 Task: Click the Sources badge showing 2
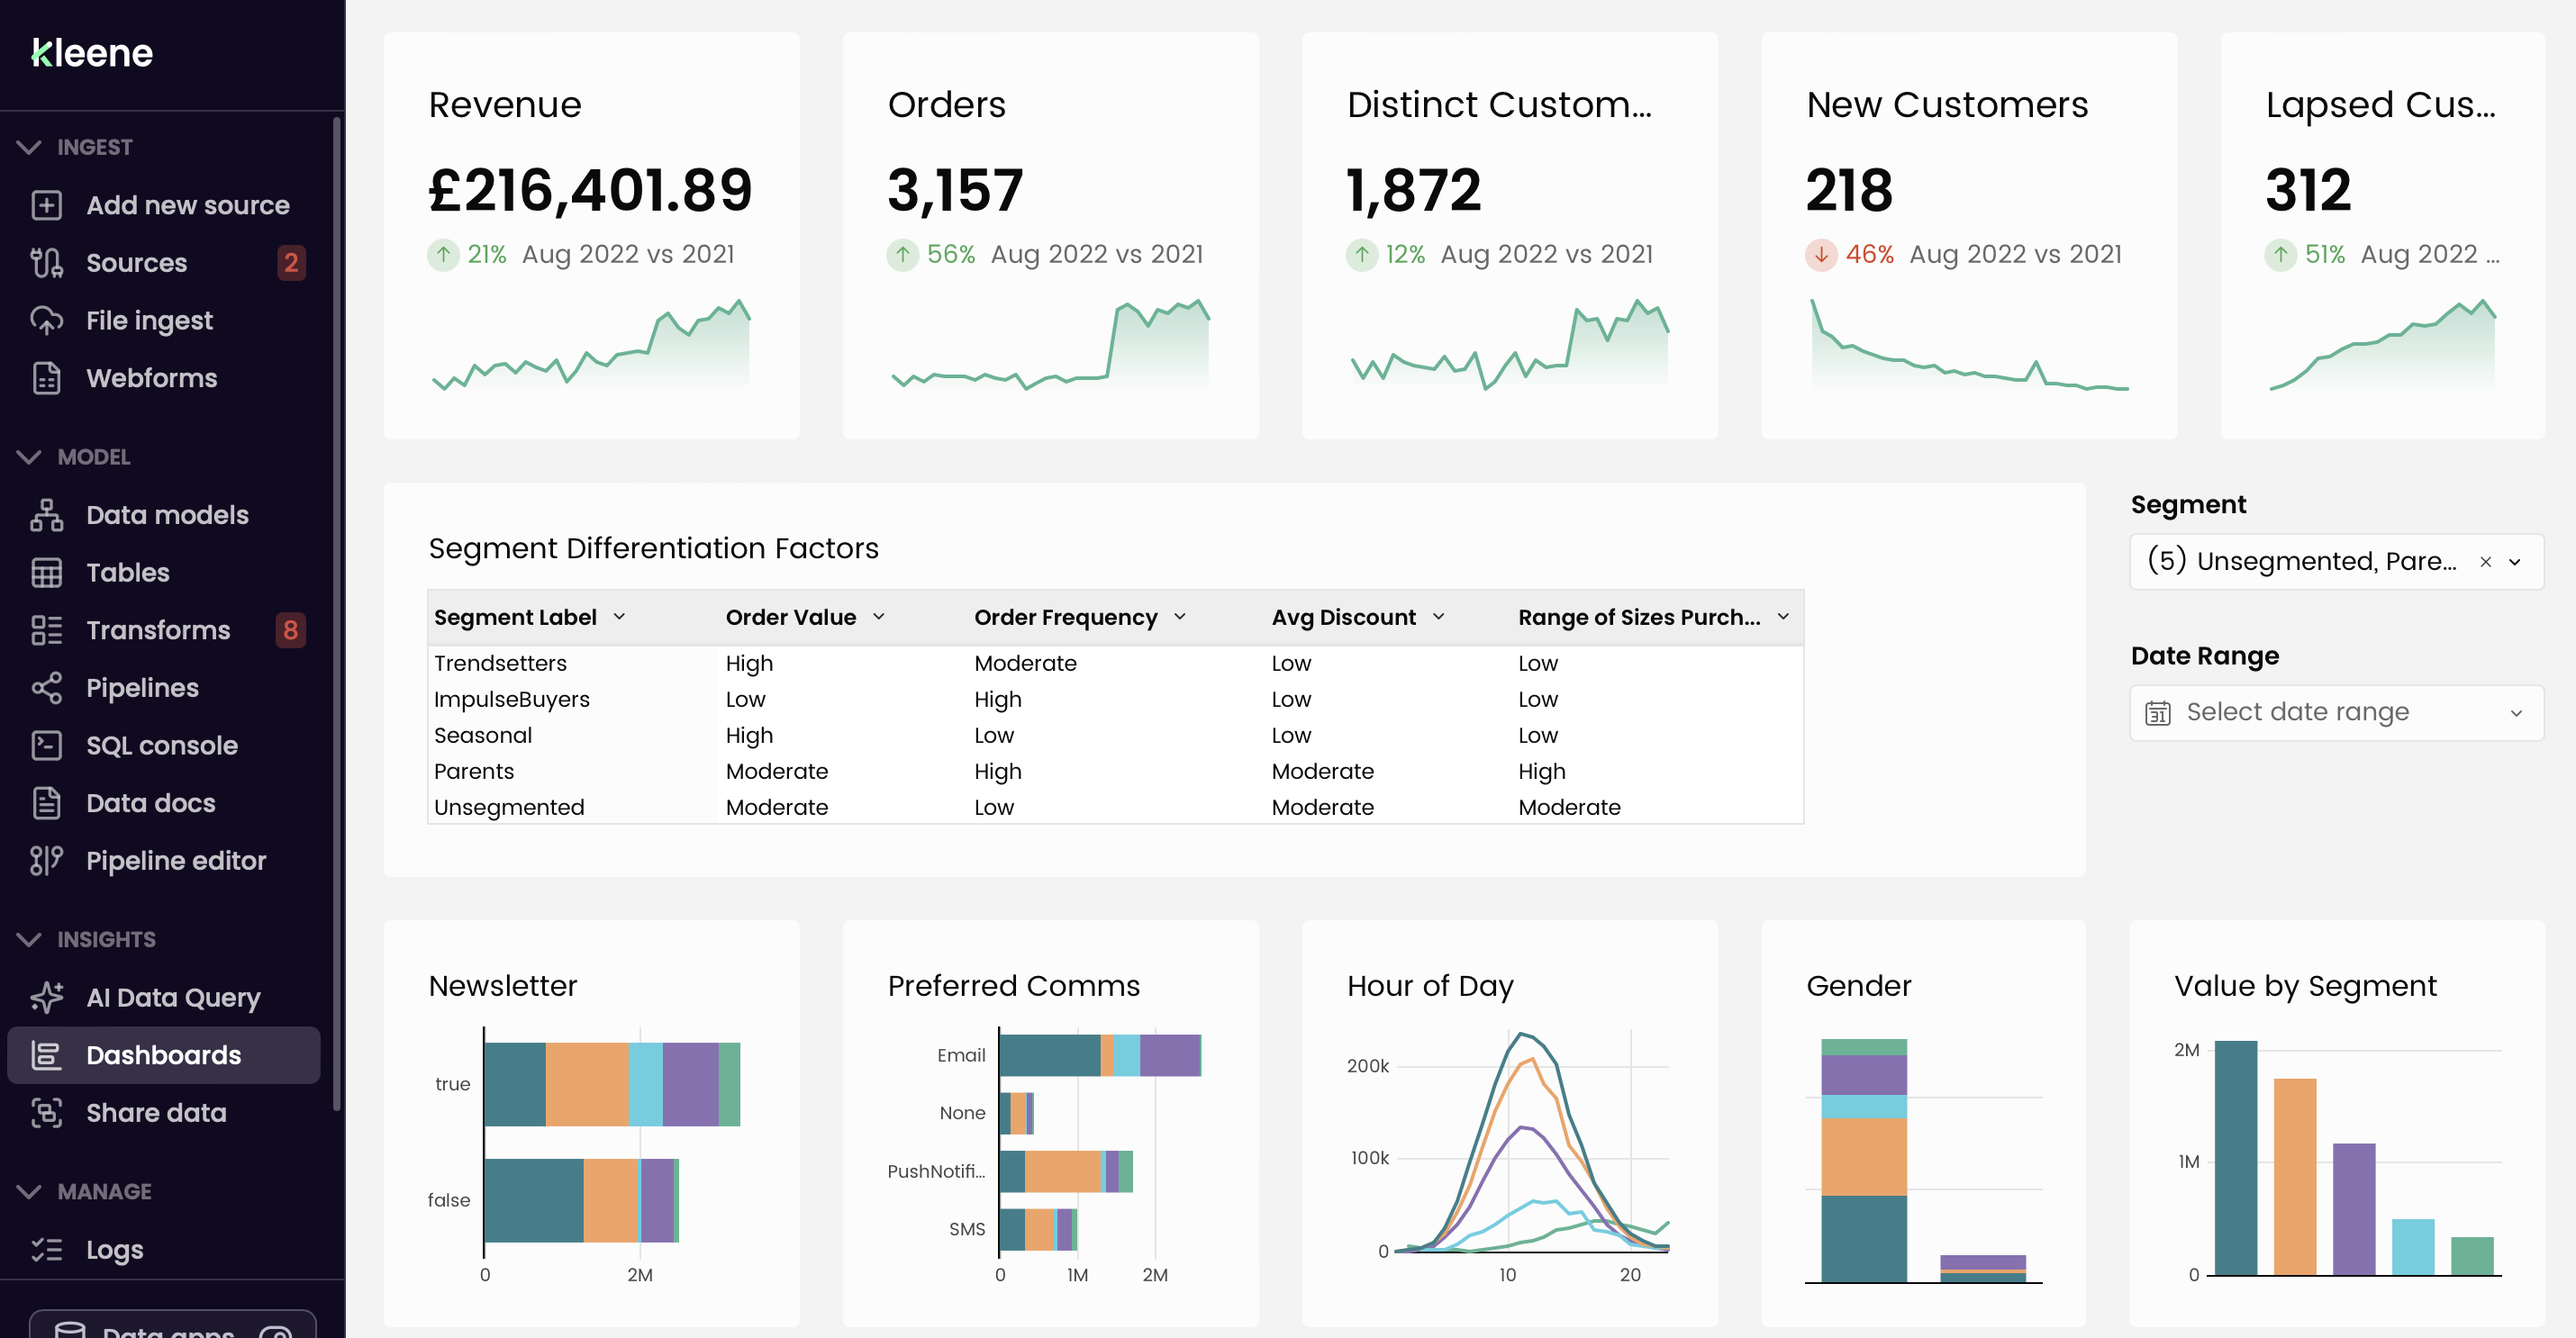pyautogui.click(x=290, y=263)
